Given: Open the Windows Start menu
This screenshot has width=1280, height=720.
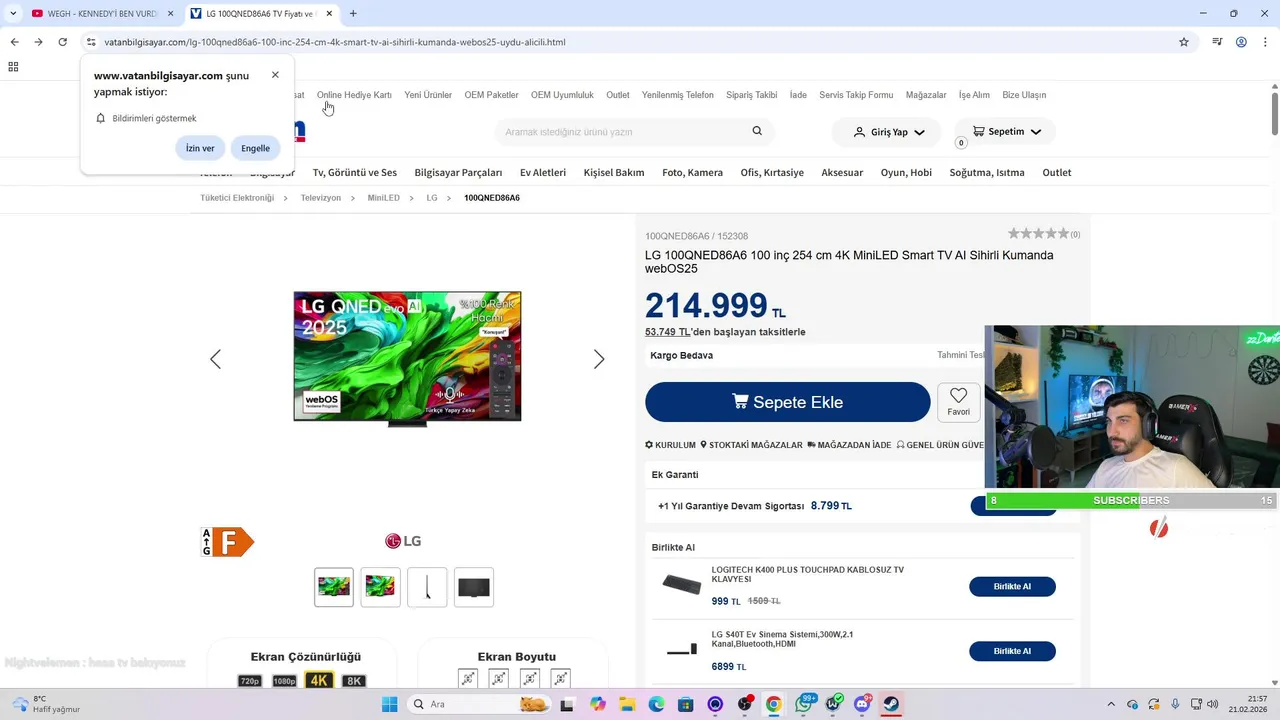Looking at the screenshot, I should tap(389, 704).
